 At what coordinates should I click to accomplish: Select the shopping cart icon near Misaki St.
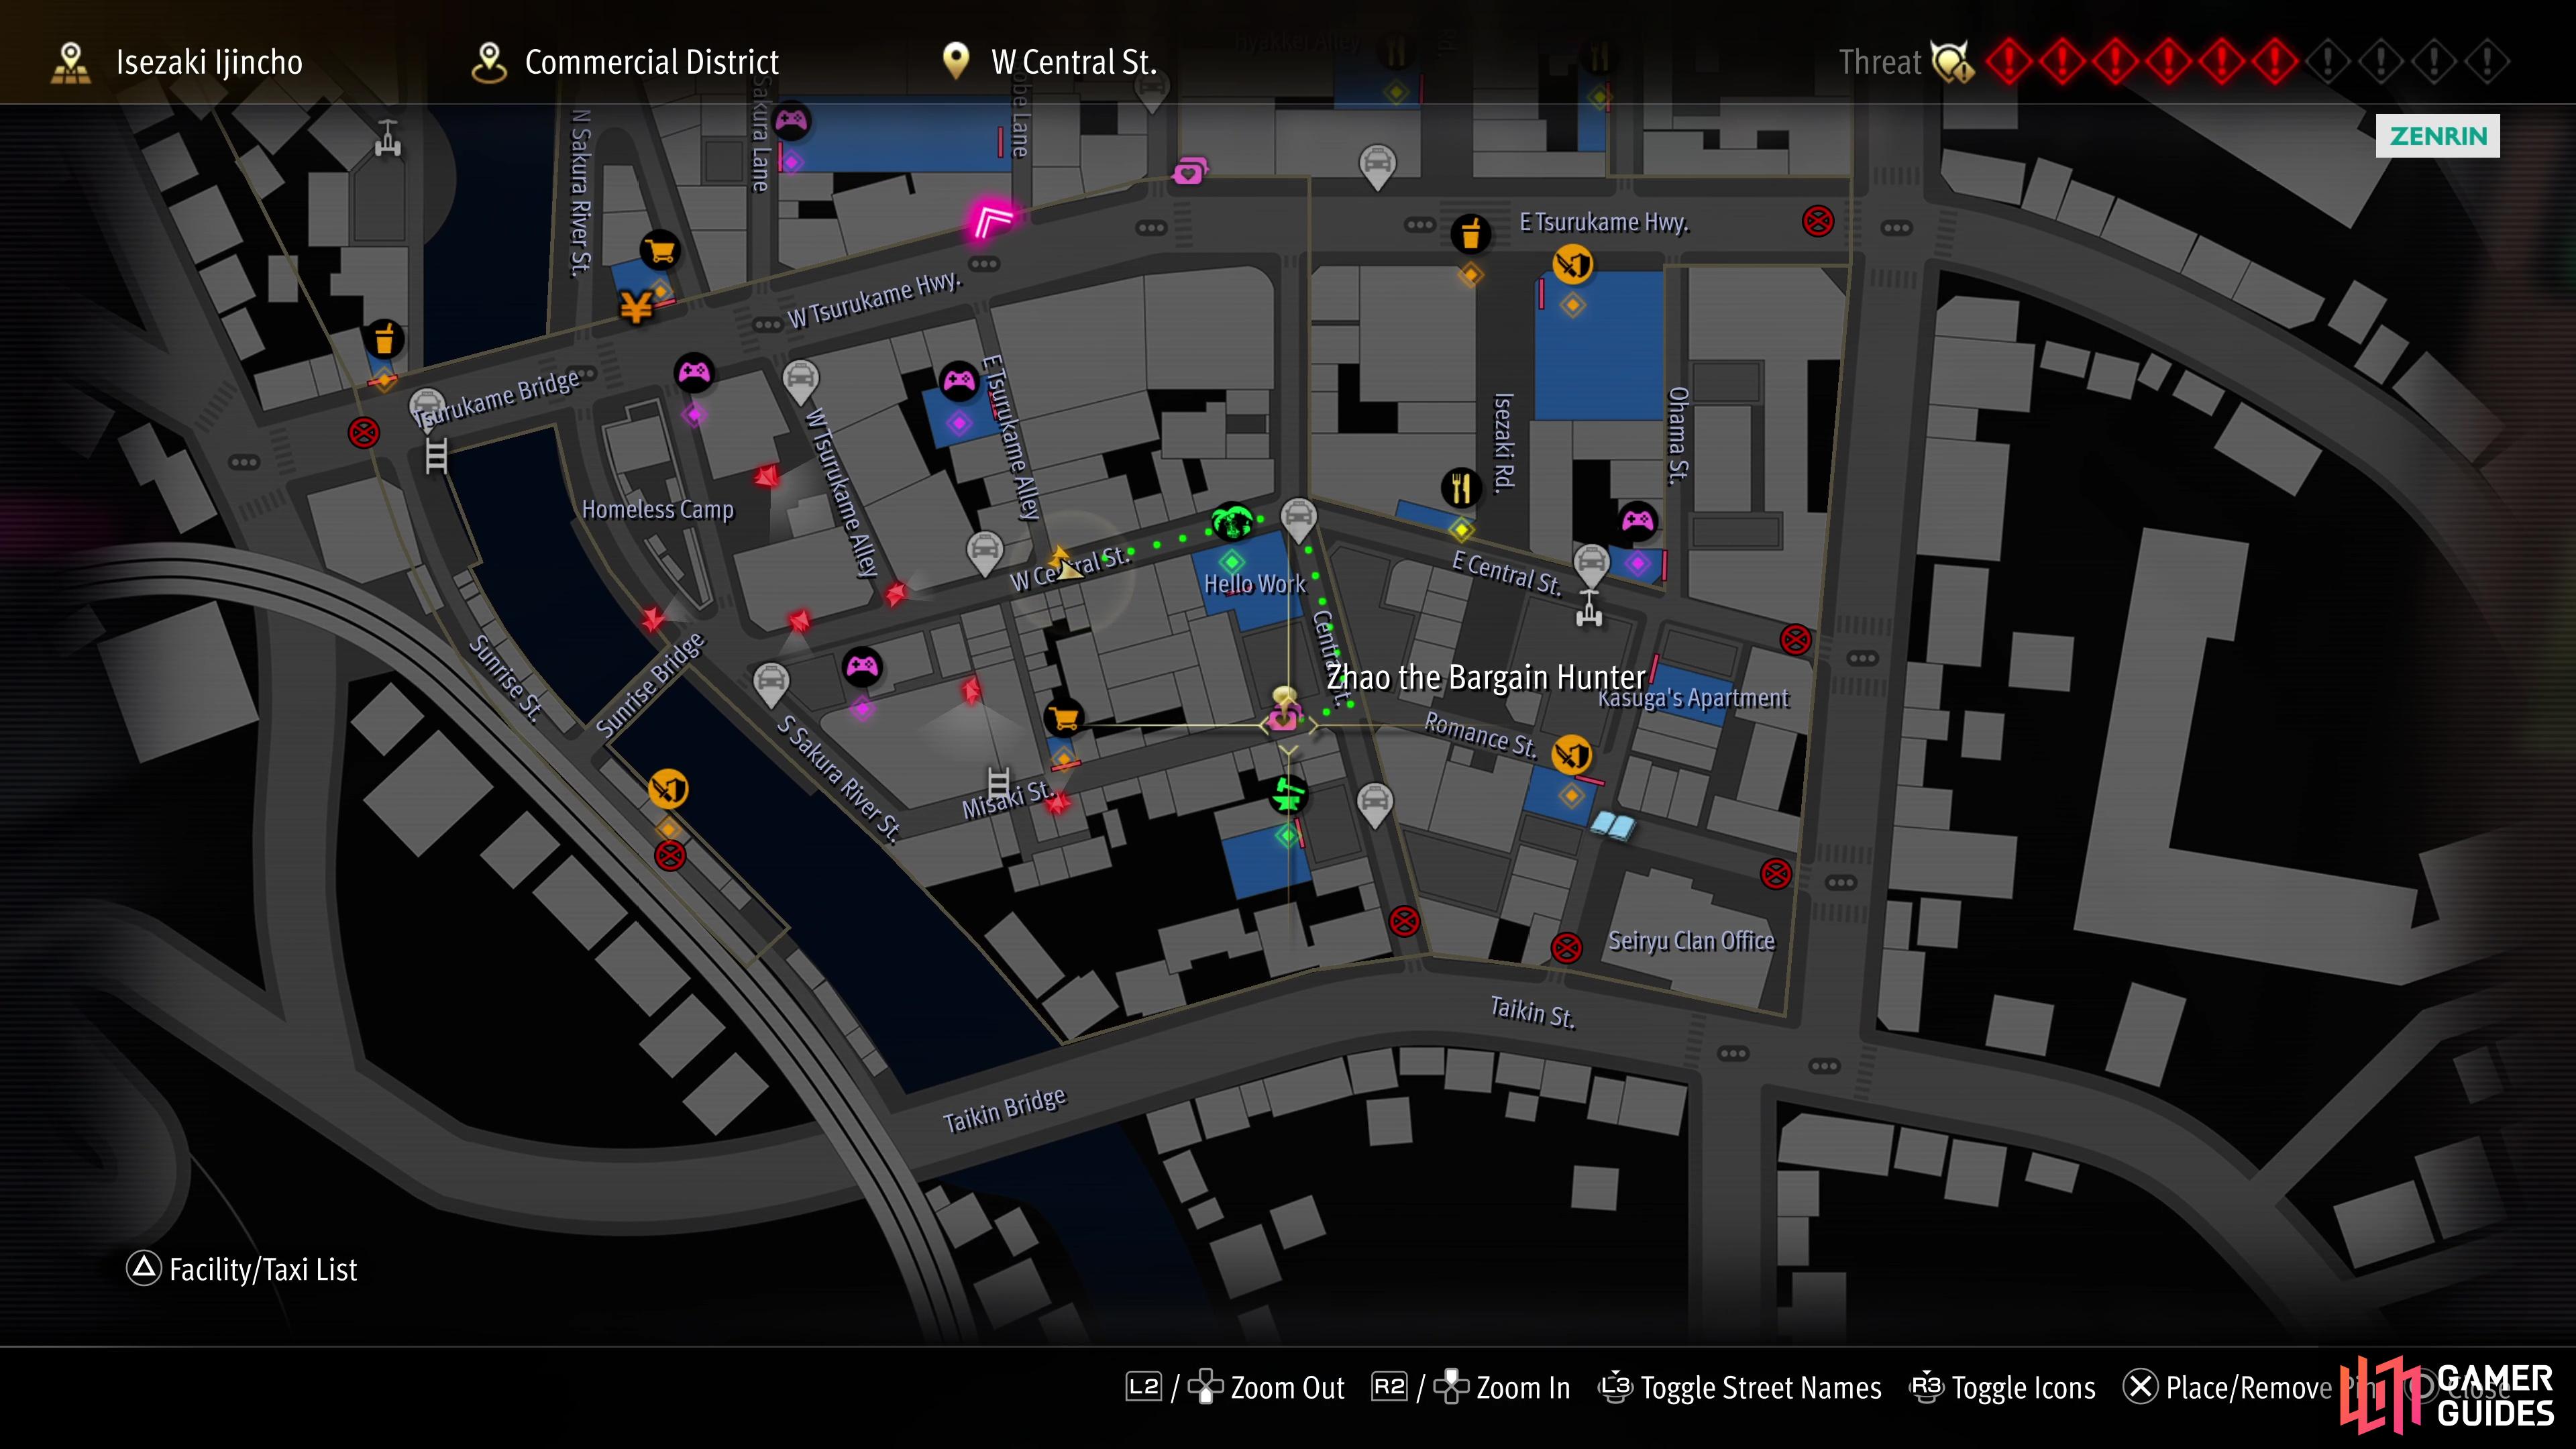[1064, 718]
